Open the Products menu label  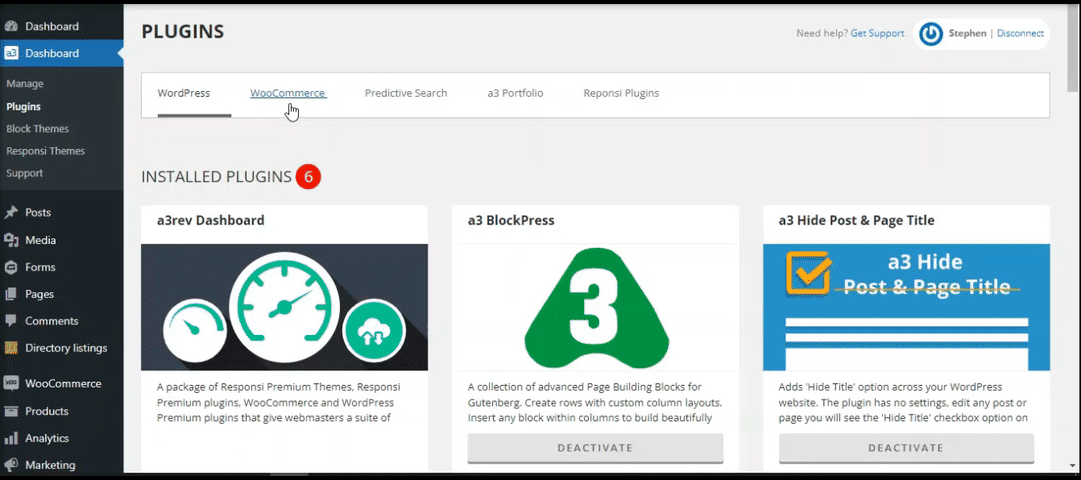47,411
